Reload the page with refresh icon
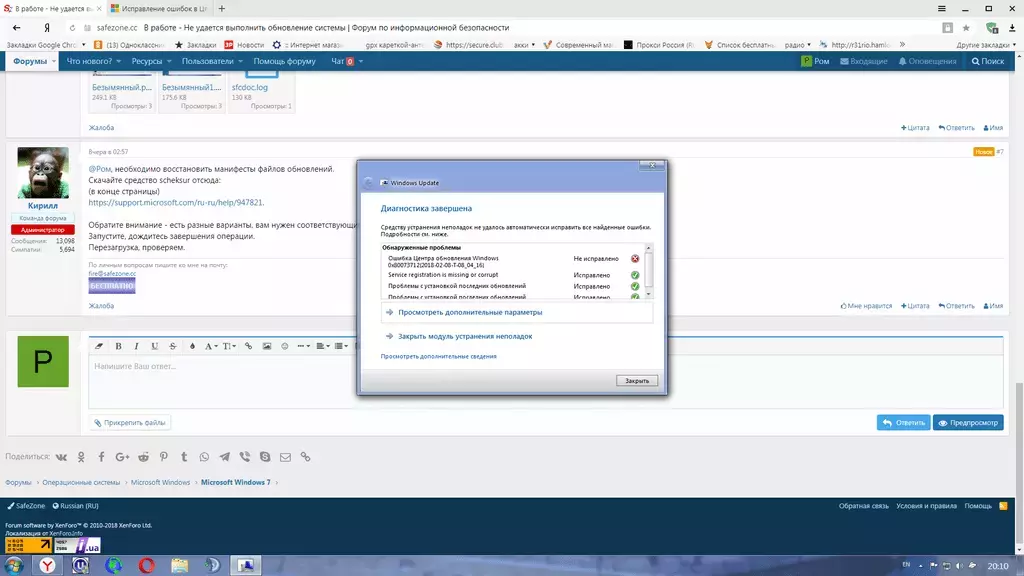1024x576 pixels. pos(72,28)
